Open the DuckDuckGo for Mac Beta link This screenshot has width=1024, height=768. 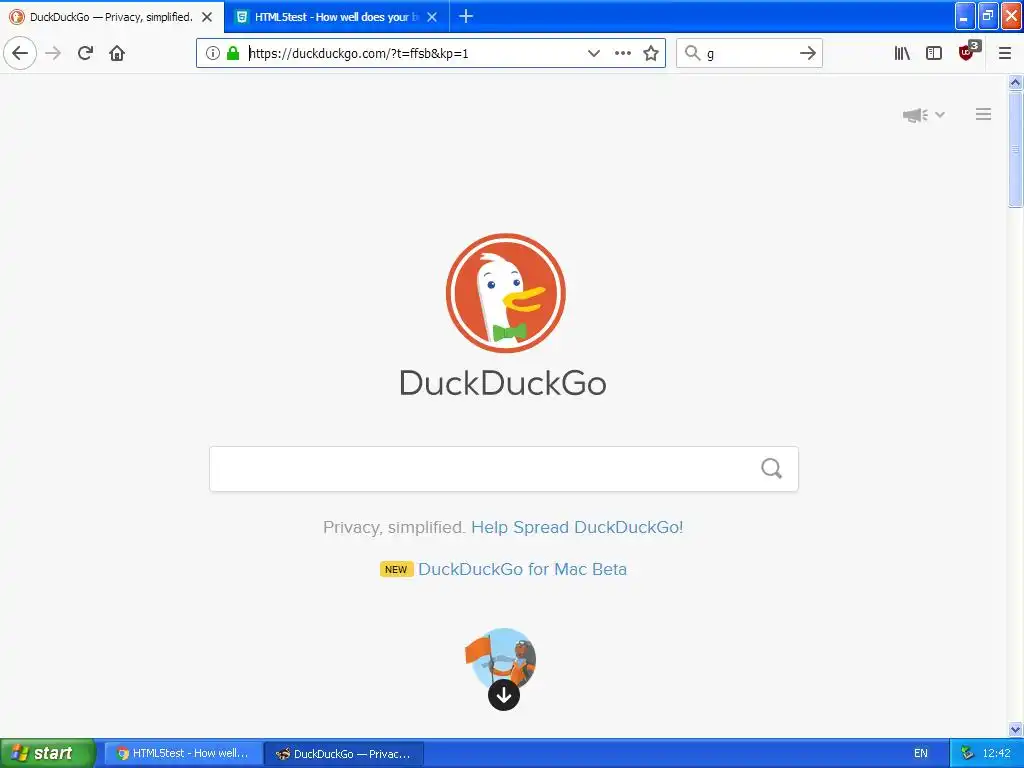click(522, 569)
